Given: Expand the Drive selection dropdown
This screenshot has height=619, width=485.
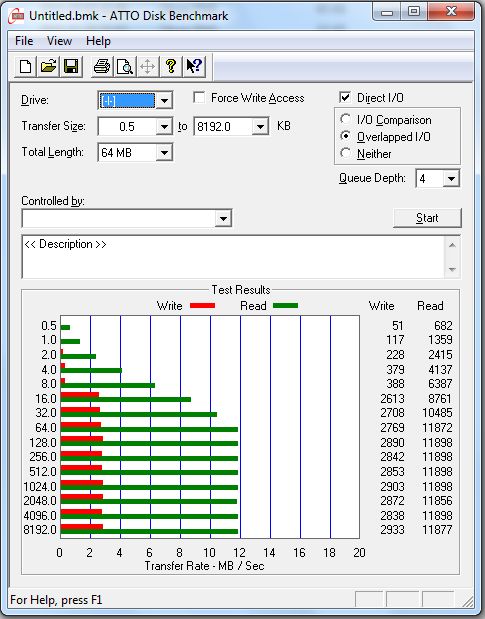Looking at the screenshot, I should click(164, 100).
